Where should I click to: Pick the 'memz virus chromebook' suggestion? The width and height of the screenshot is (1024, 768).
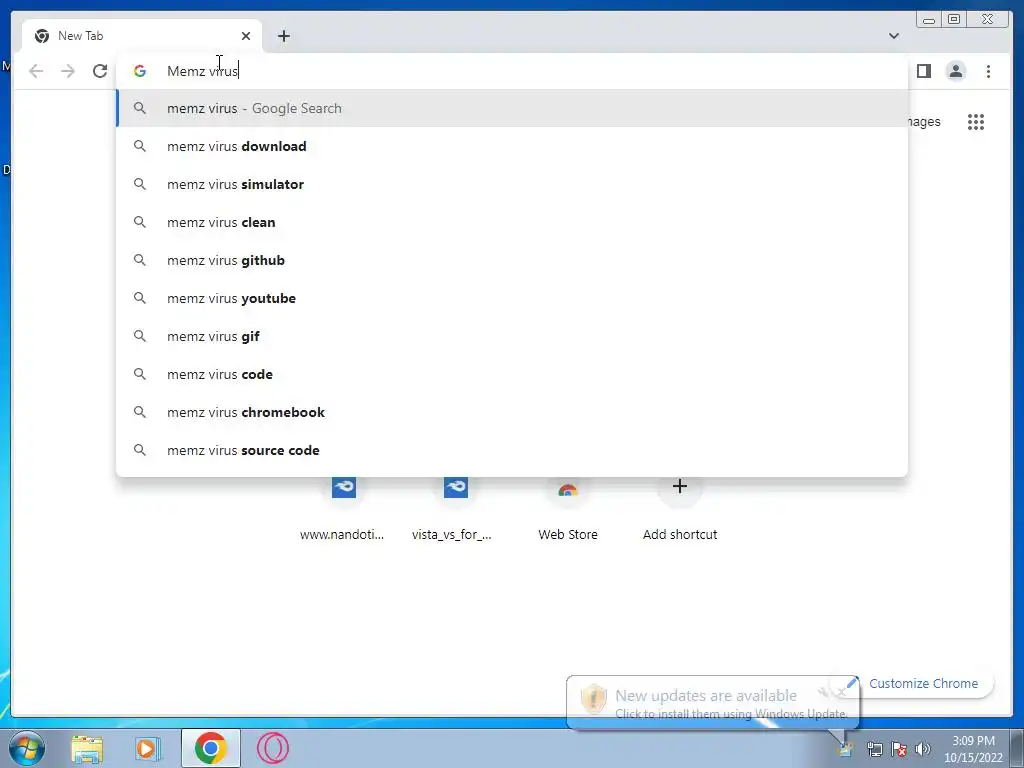[512, 412]
